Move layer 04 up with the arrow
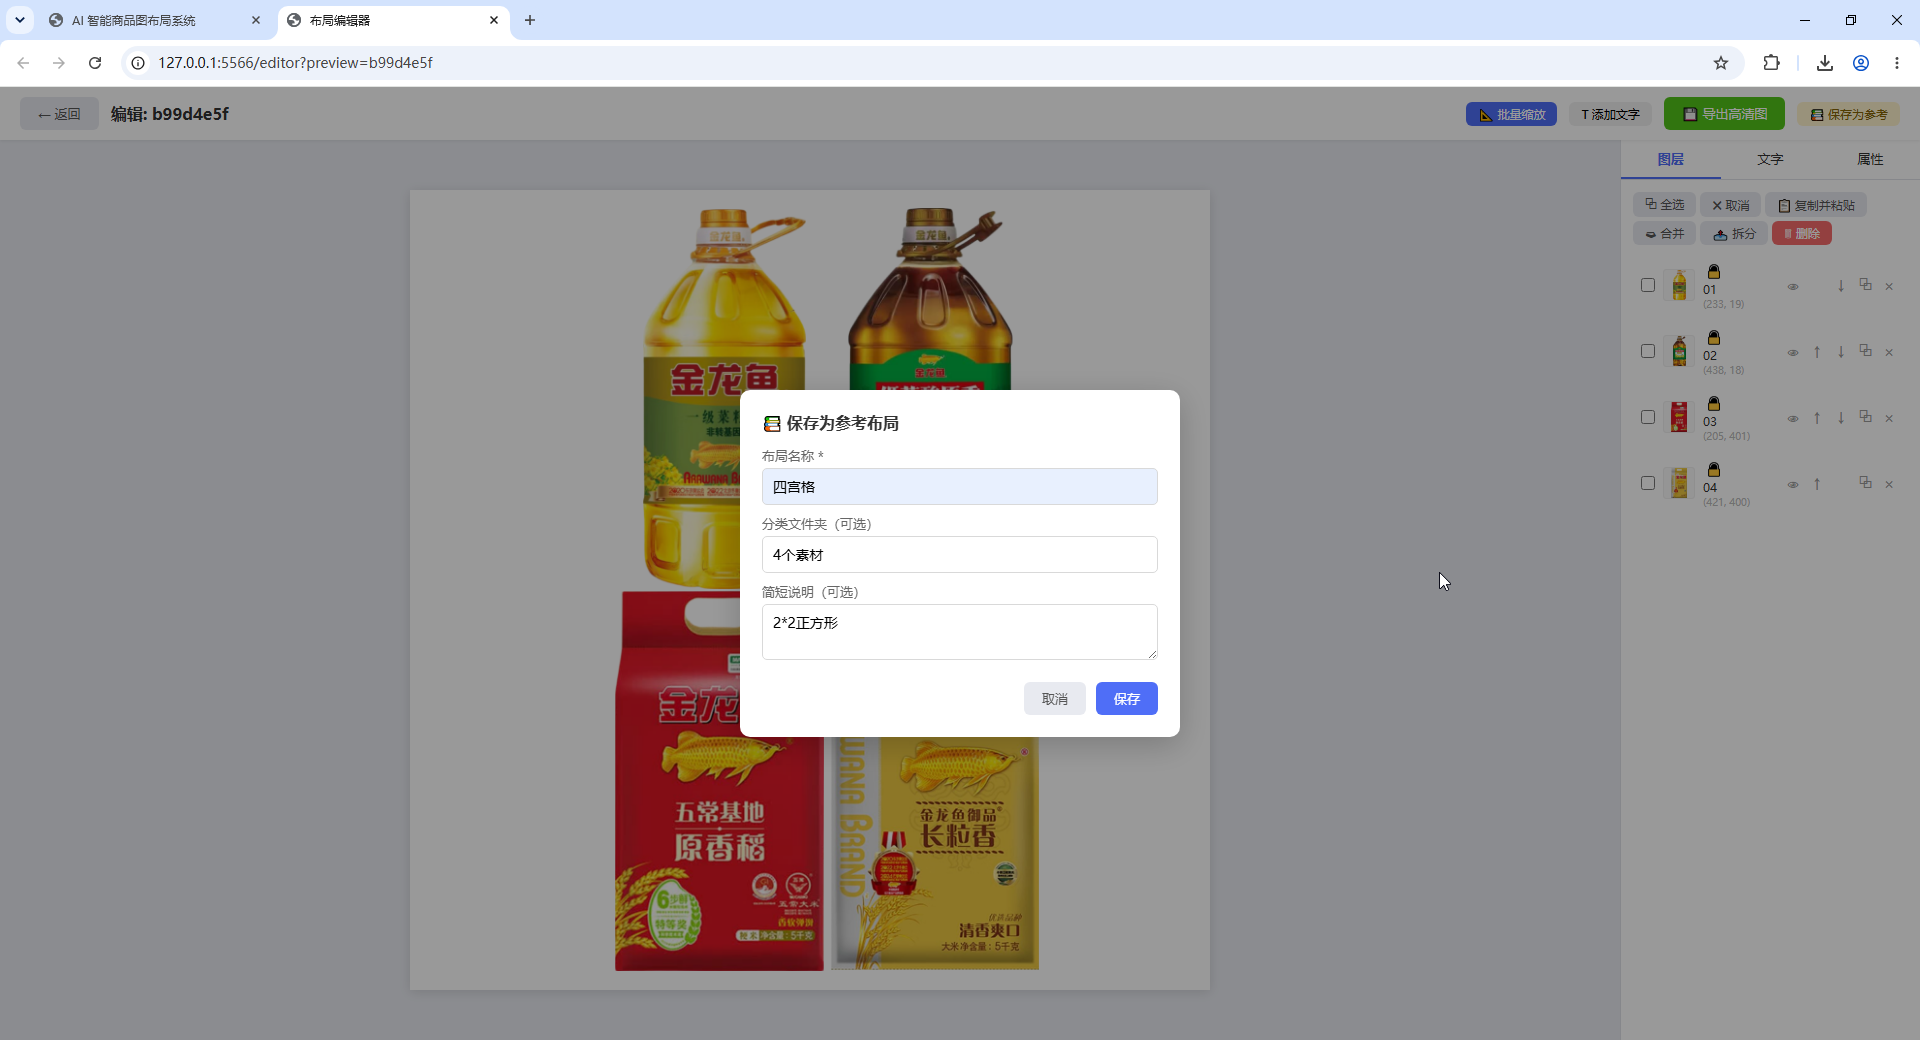The height and width of the screenshot is (1040, 1920). point(1817,484)
